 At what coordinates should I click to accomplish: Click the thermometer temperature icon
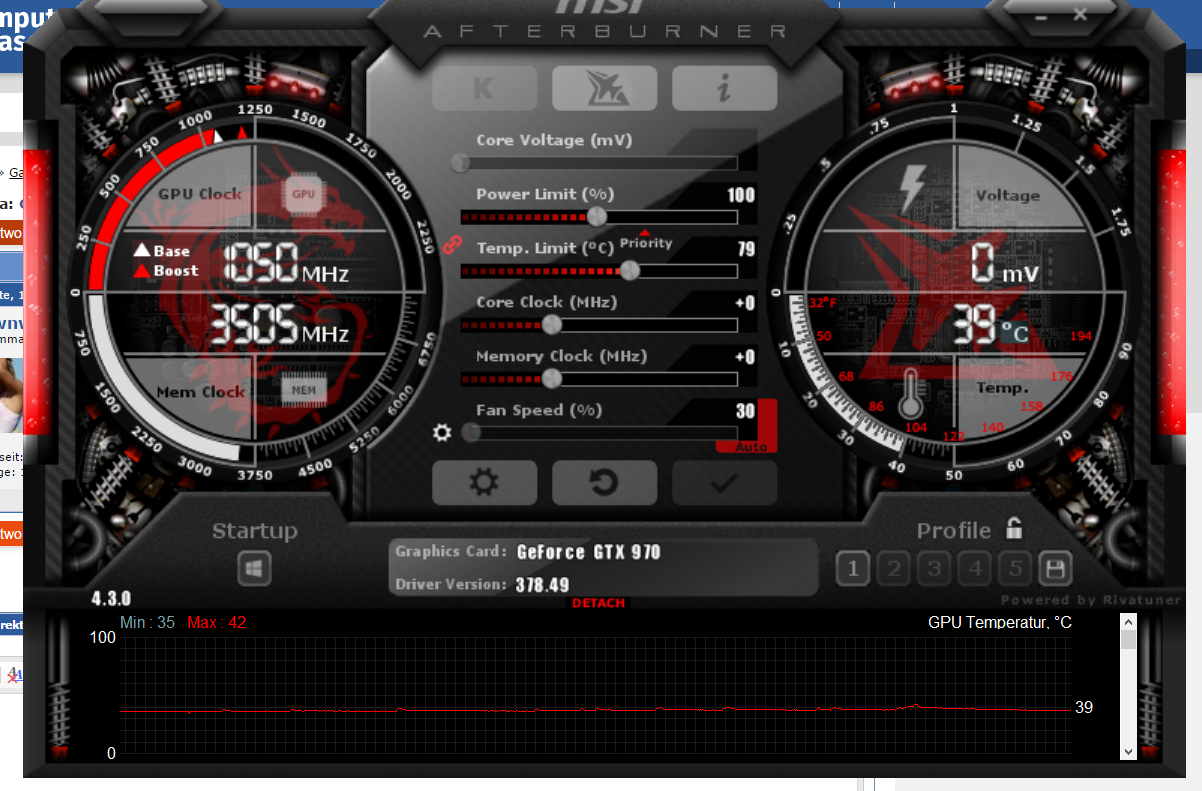[x=911, y=393]
